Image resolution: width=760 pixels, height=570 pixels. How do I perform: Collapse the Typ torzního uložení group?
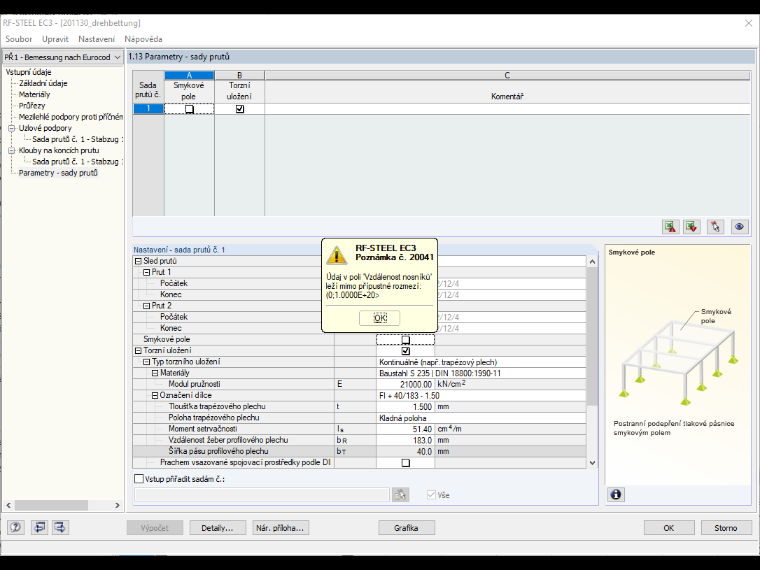tap(146, 362)
